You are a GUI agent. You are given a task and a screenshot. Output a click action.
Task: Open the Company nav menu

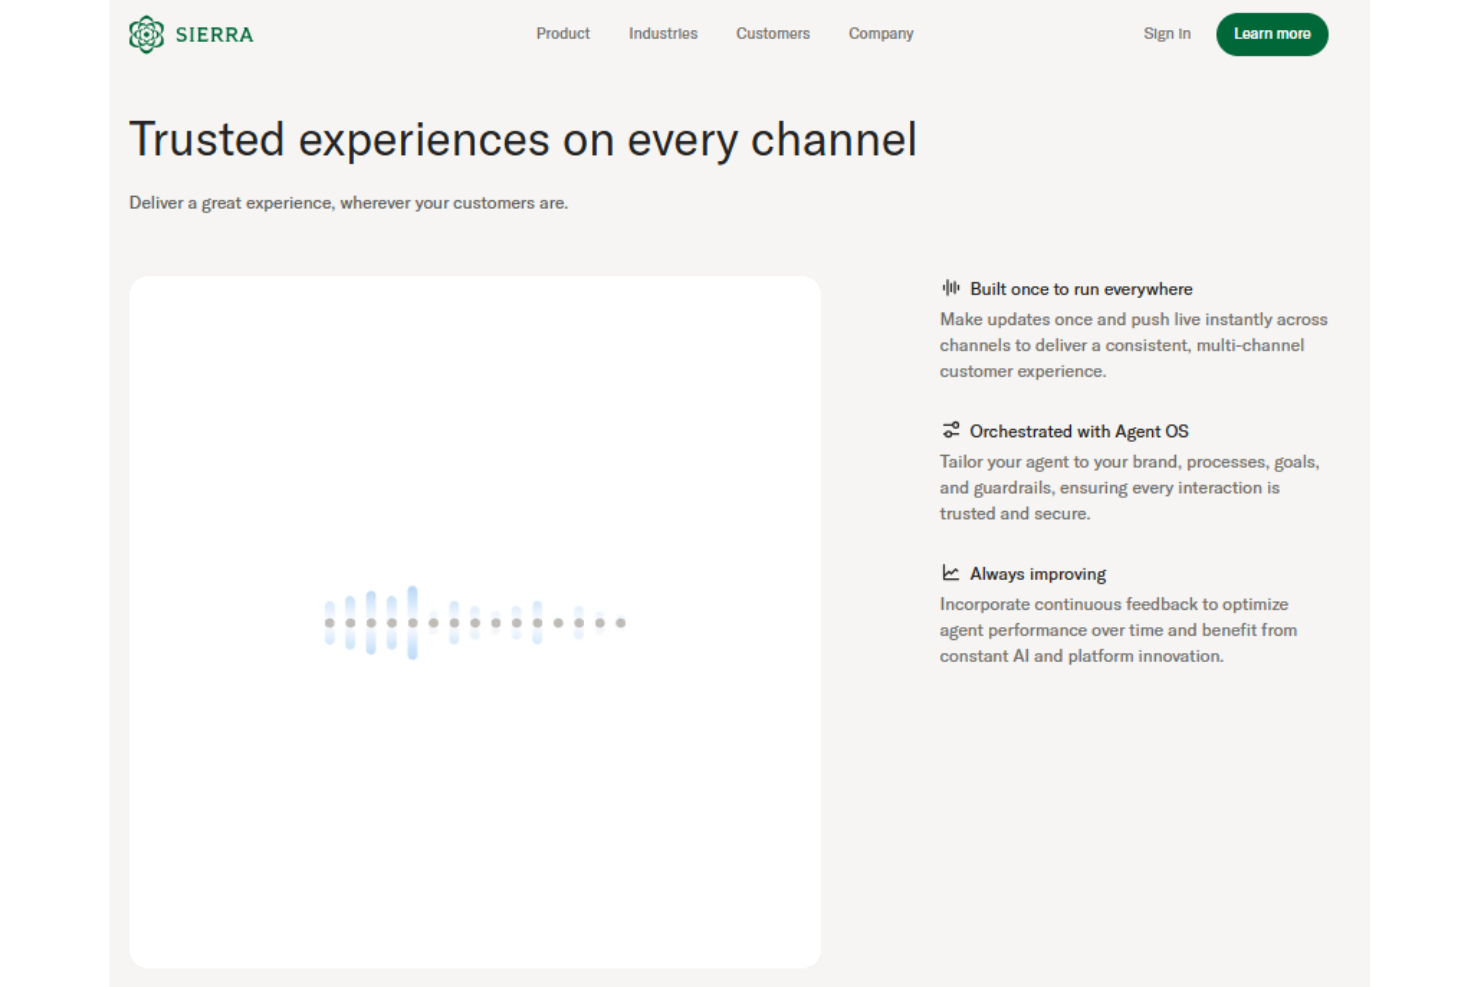point(880,34)
